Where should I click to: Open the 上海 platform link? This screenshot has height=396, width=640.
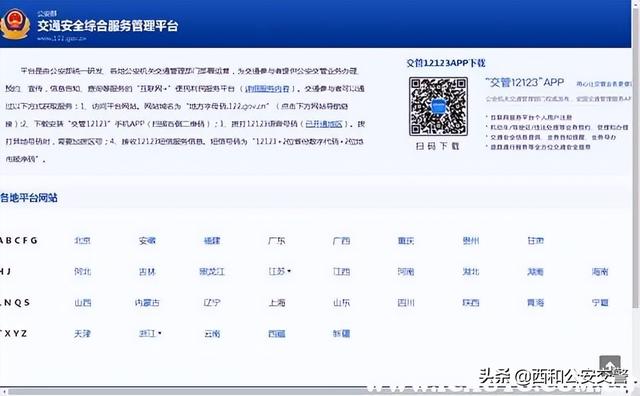(x=277, y=303)
